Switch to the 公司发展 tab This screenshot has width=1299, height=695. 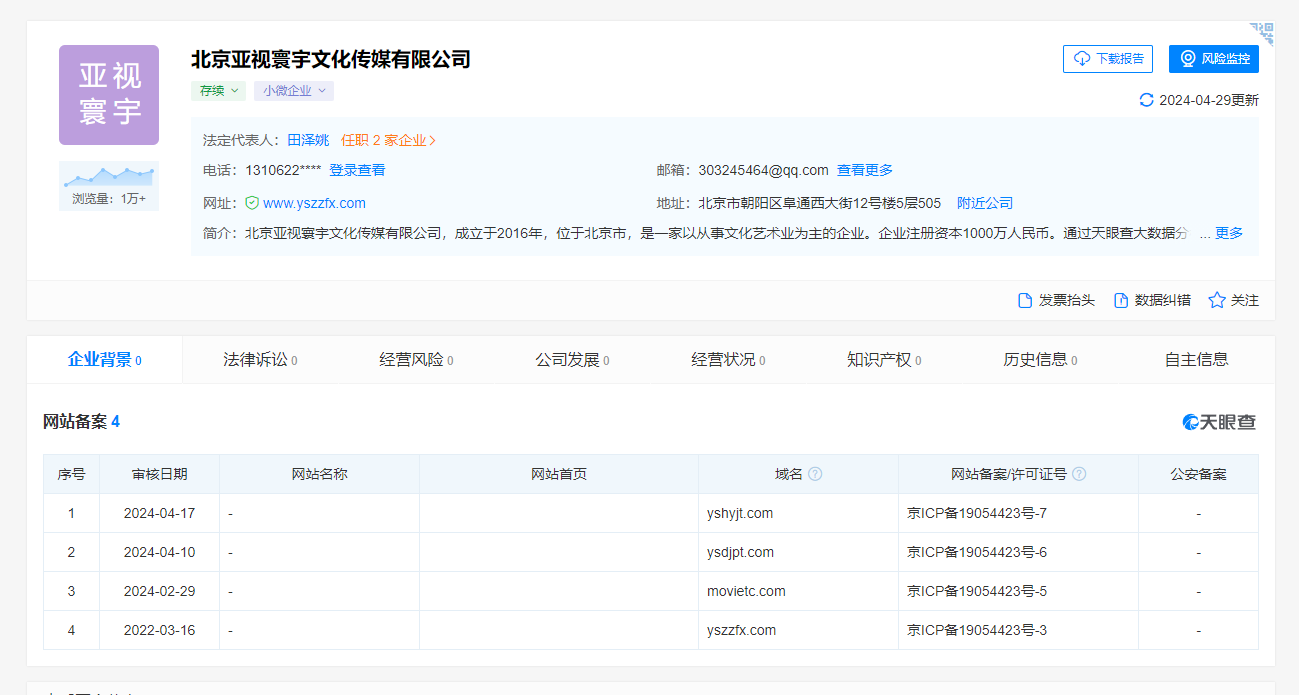coord(572,360)
